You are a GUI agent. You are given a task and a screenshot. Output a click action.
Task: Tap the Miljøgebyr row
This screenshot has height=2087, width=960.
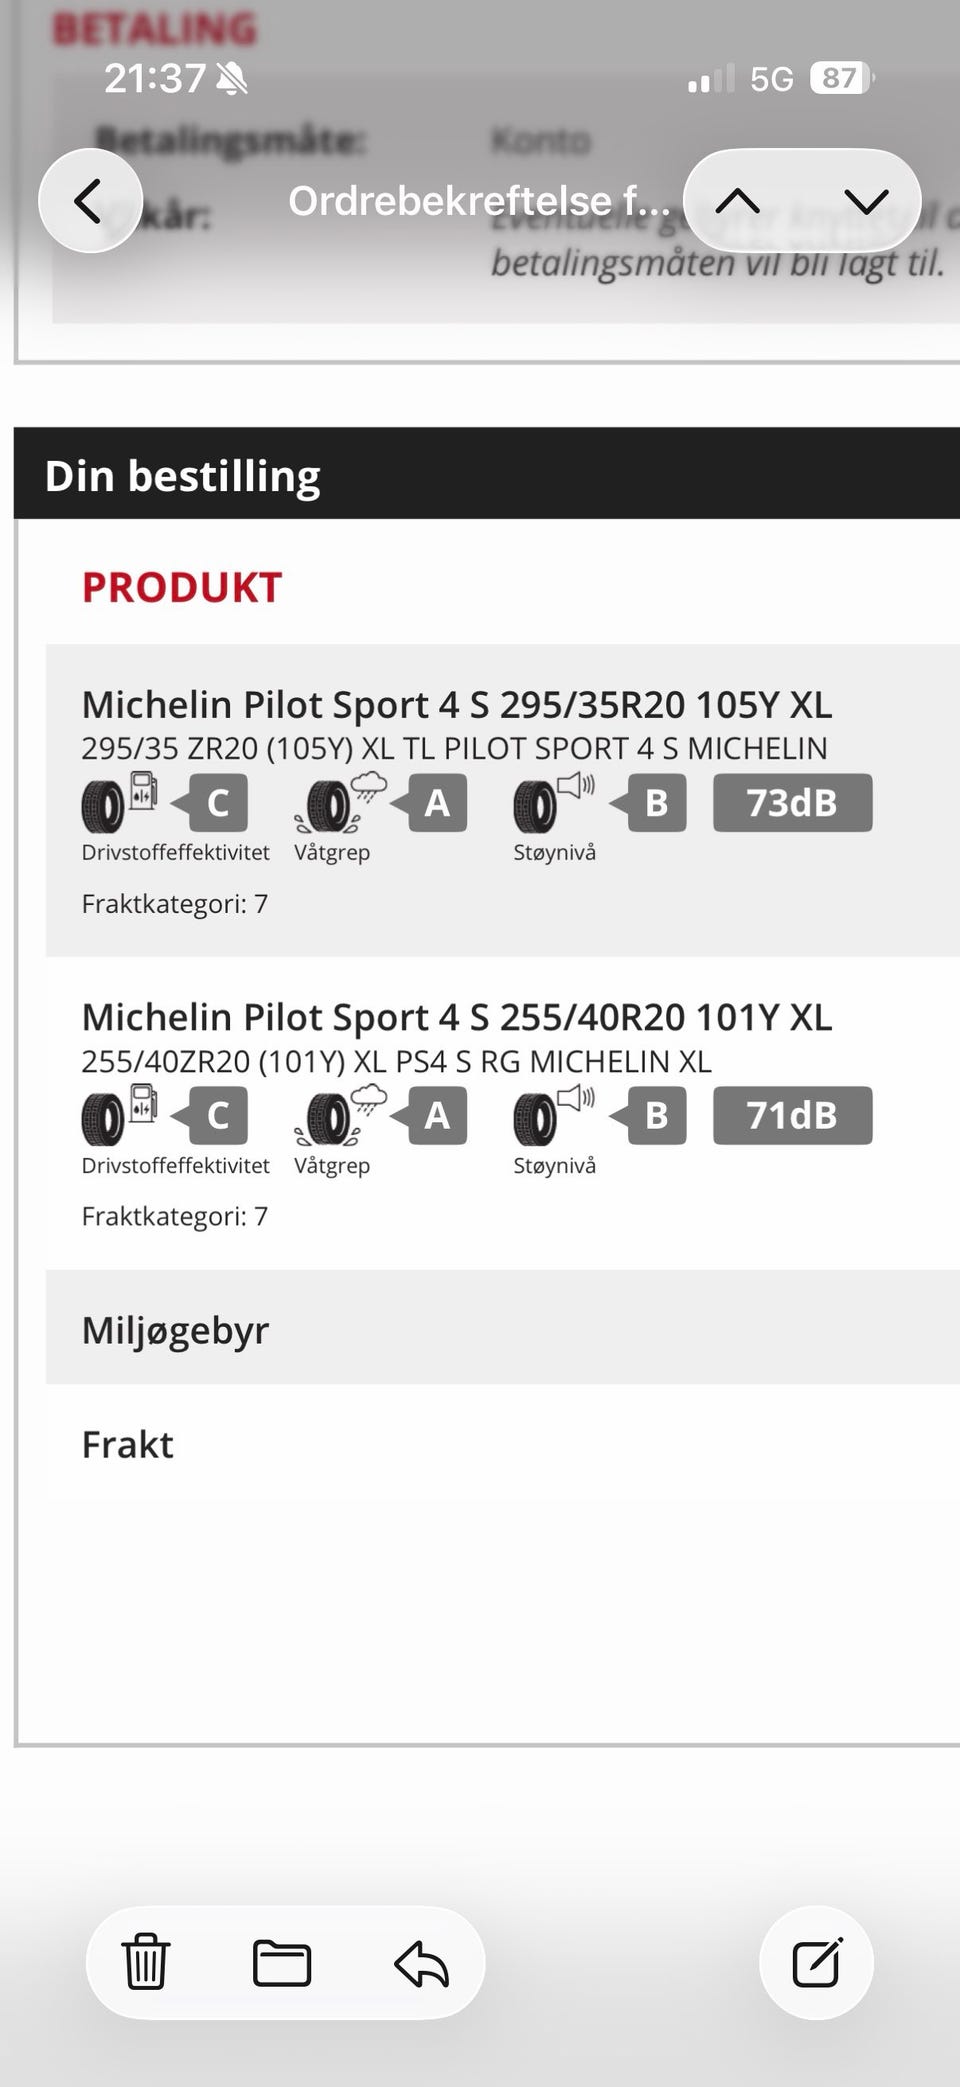(503, 1328)
